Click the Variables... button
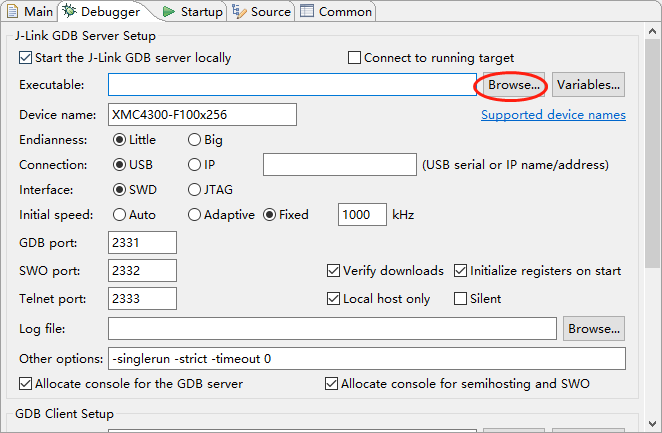The width and height of the screenshot is (662, 433). point(588,85)
